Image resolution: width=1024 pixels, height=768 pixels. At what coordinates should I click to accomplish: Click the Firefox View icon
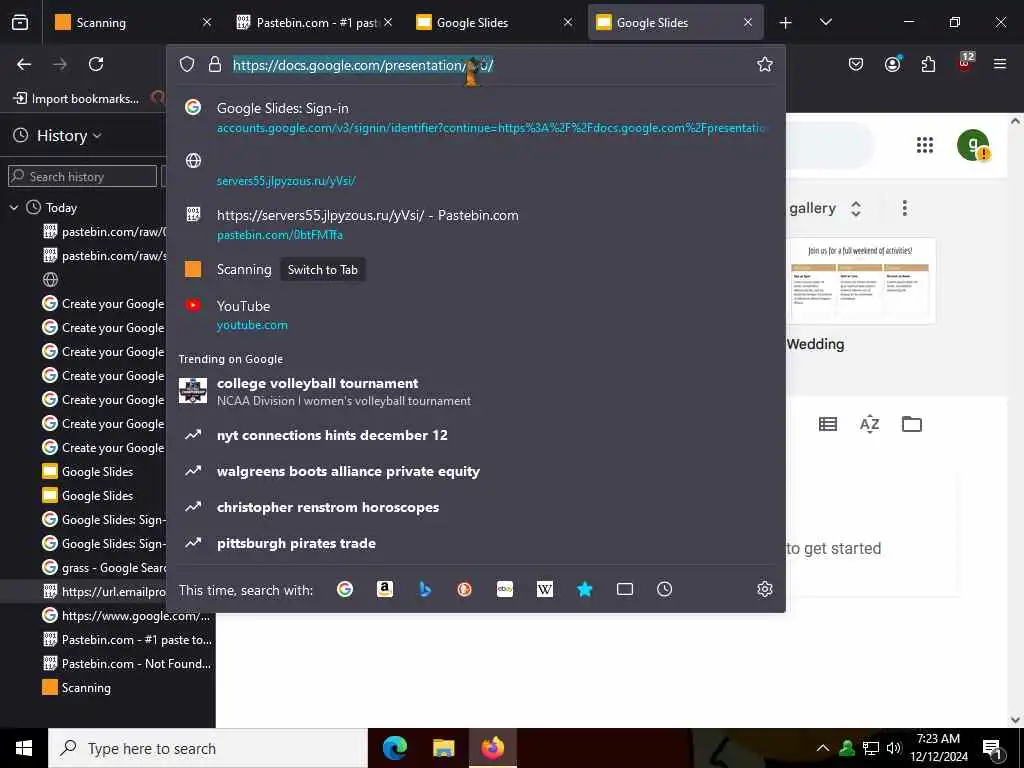click(x=20, y=23)
